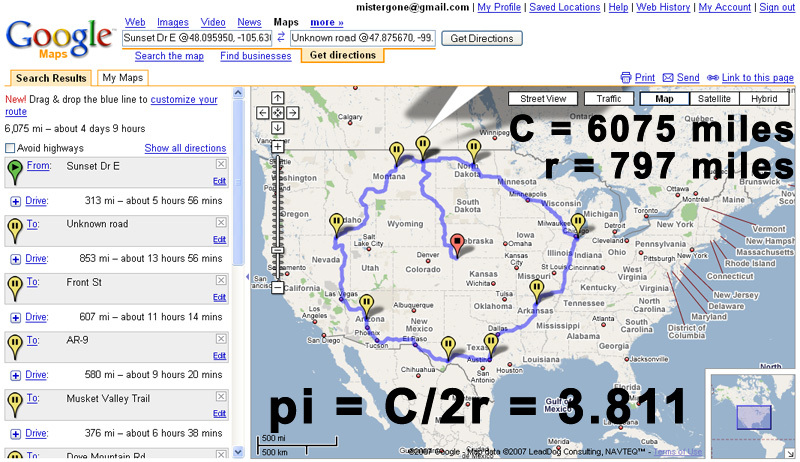Click the swap start and end addresses icon

[281, 38]
